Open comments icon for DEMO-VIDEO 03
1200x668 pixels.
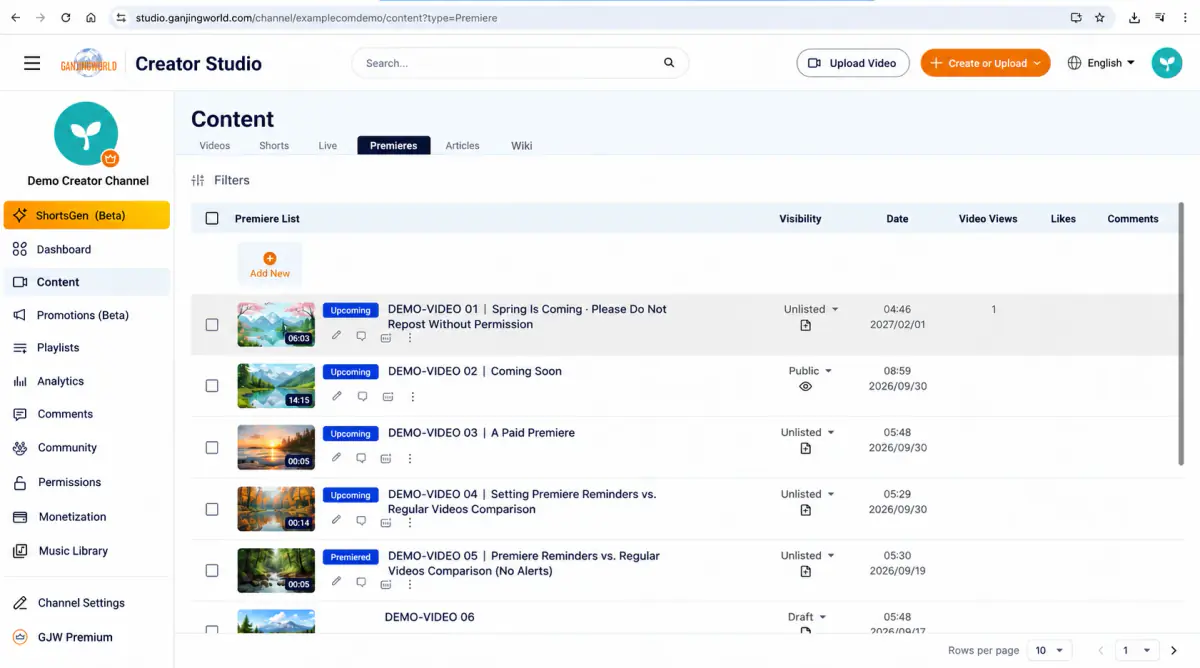(362, 458)
